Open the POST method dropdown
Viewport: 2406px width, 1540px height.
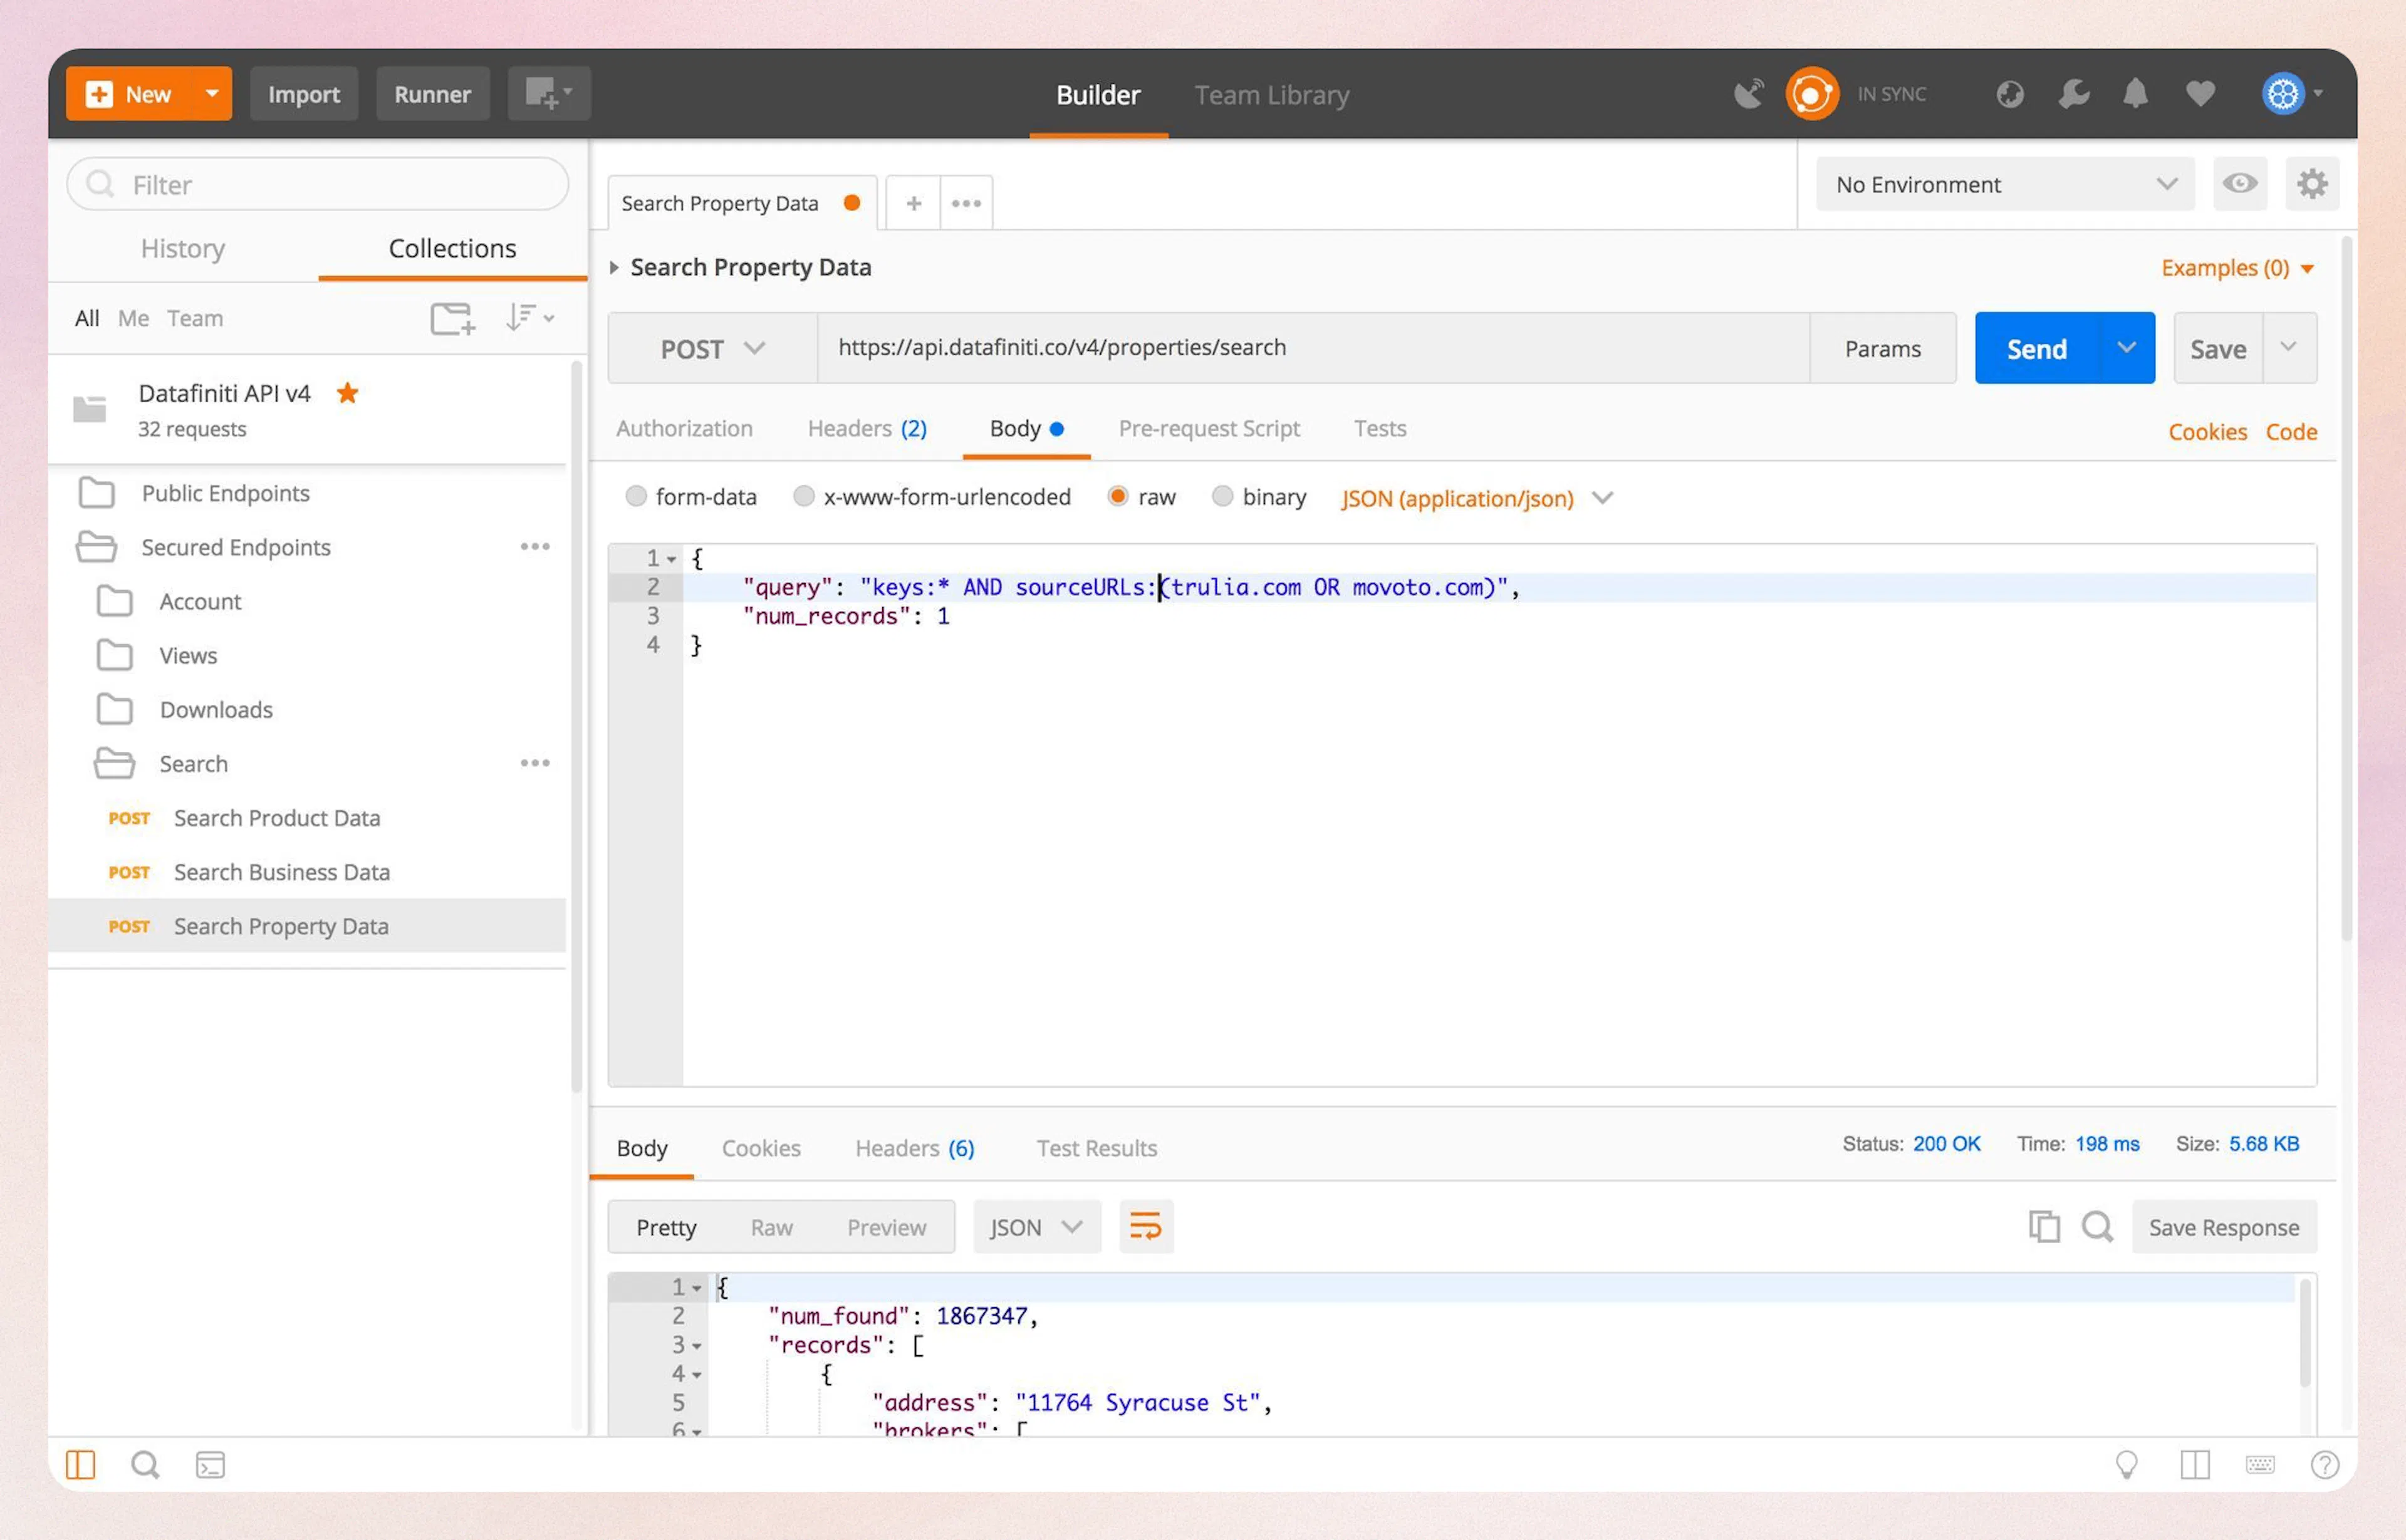pos(711,348)
